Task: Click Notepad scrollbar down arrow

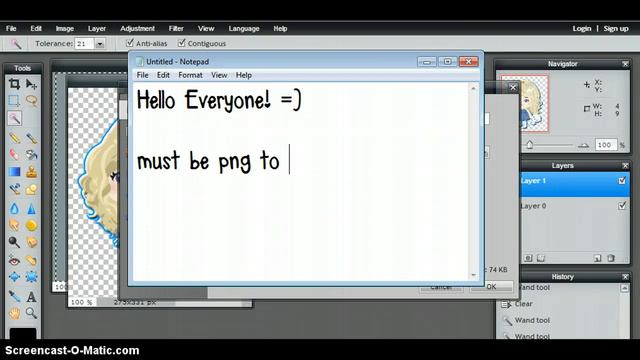Action: [473, 275]
